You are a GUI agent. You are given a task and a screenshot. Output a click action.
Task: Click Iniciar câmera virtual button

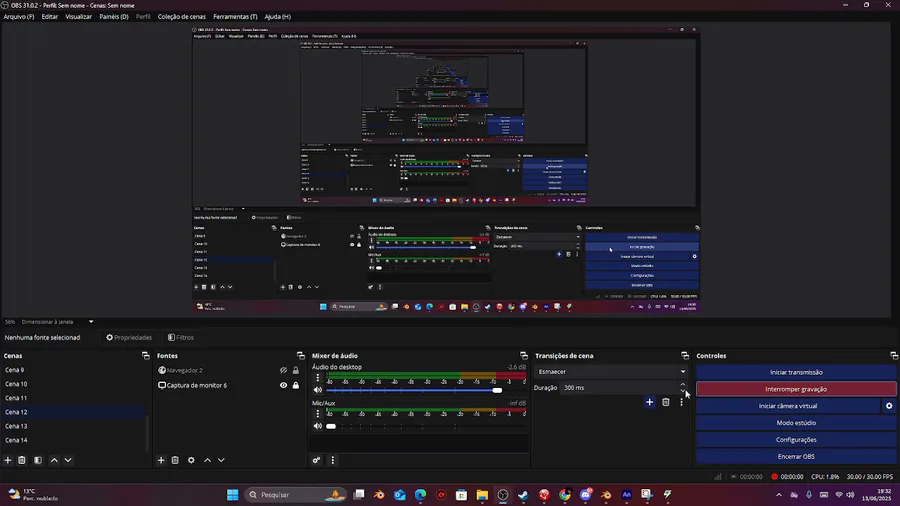[x=788, y=406]
